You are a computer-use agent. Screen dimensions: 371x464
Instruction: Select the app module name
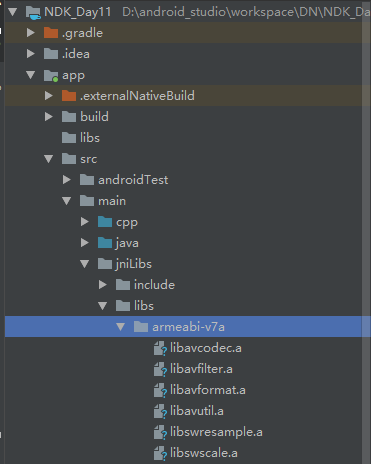tap(74, 76)
